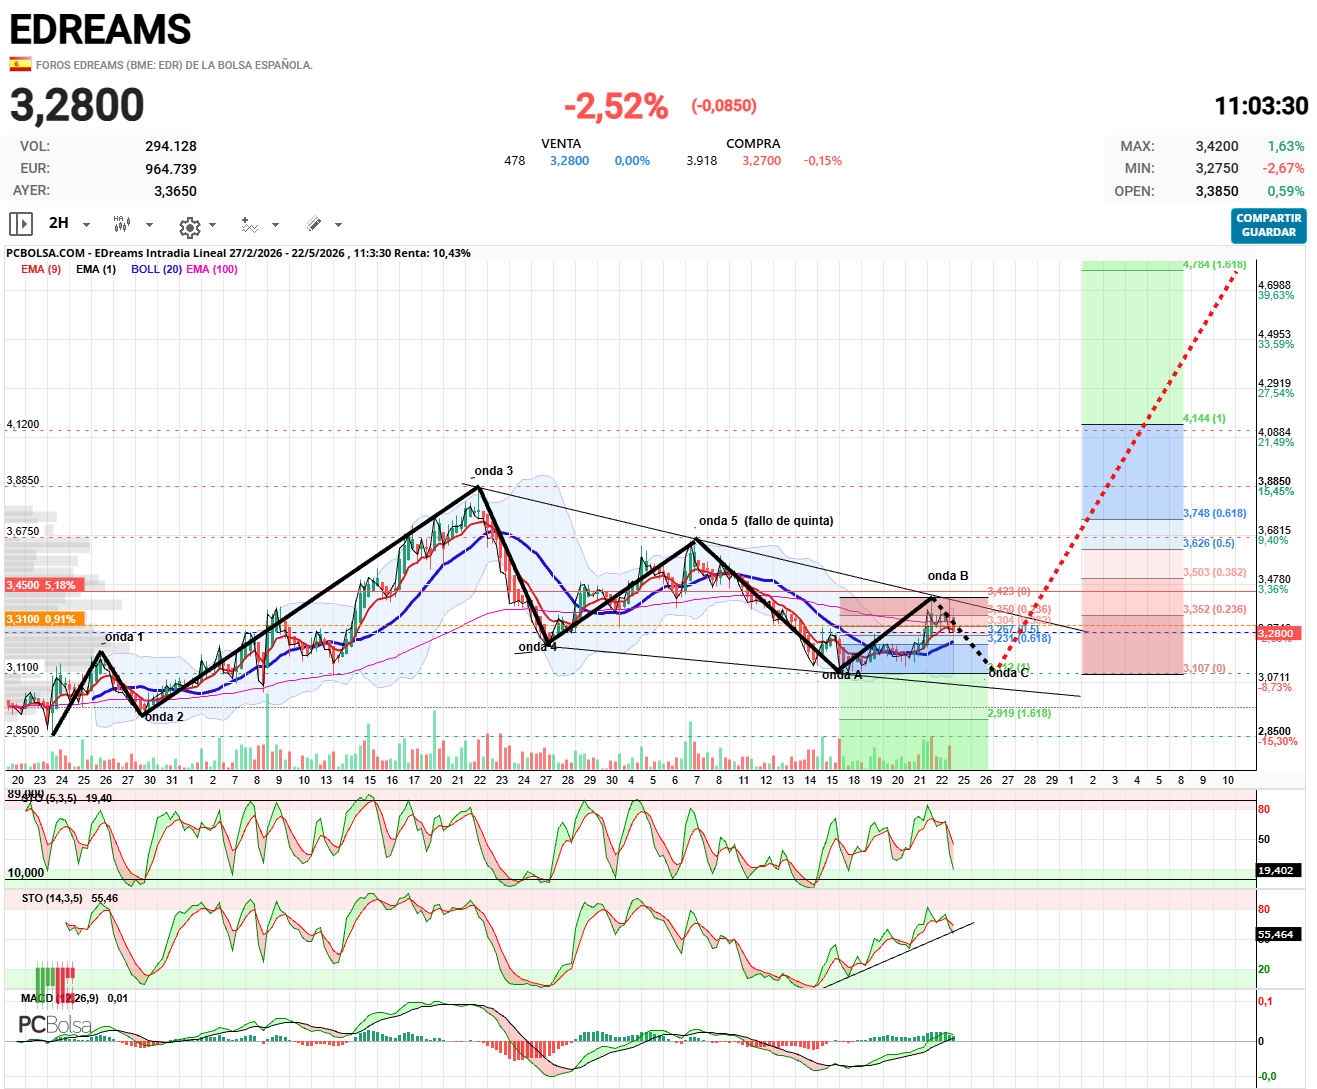Click the OPEN value 3,3850

pos(1217,191)
